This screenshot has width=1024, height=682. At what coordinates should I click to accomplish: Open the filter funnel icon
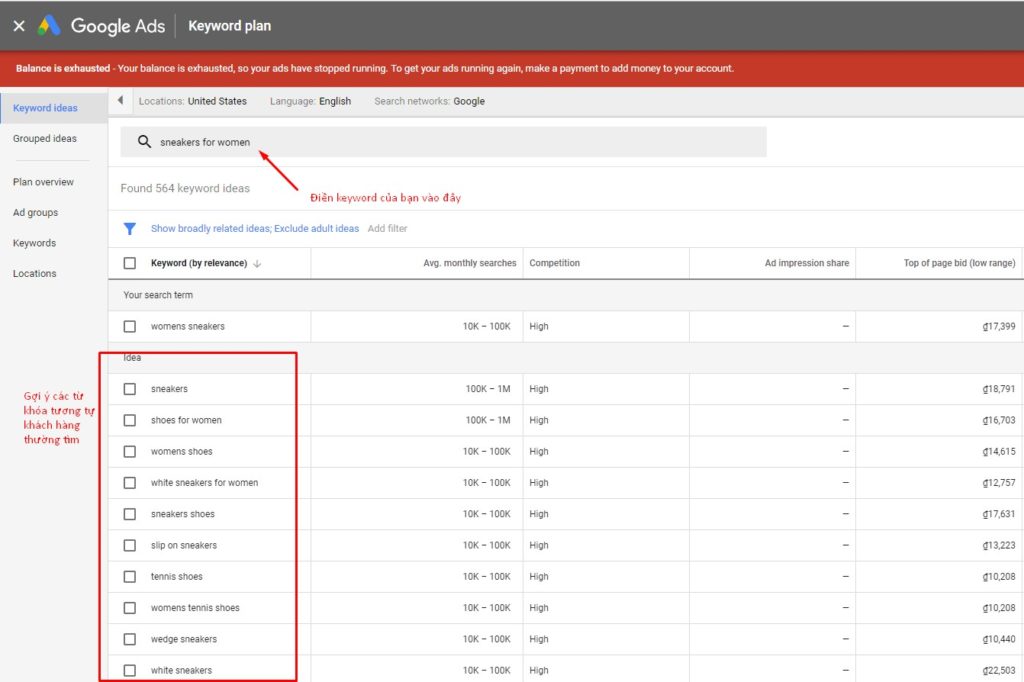click(130, 229)
